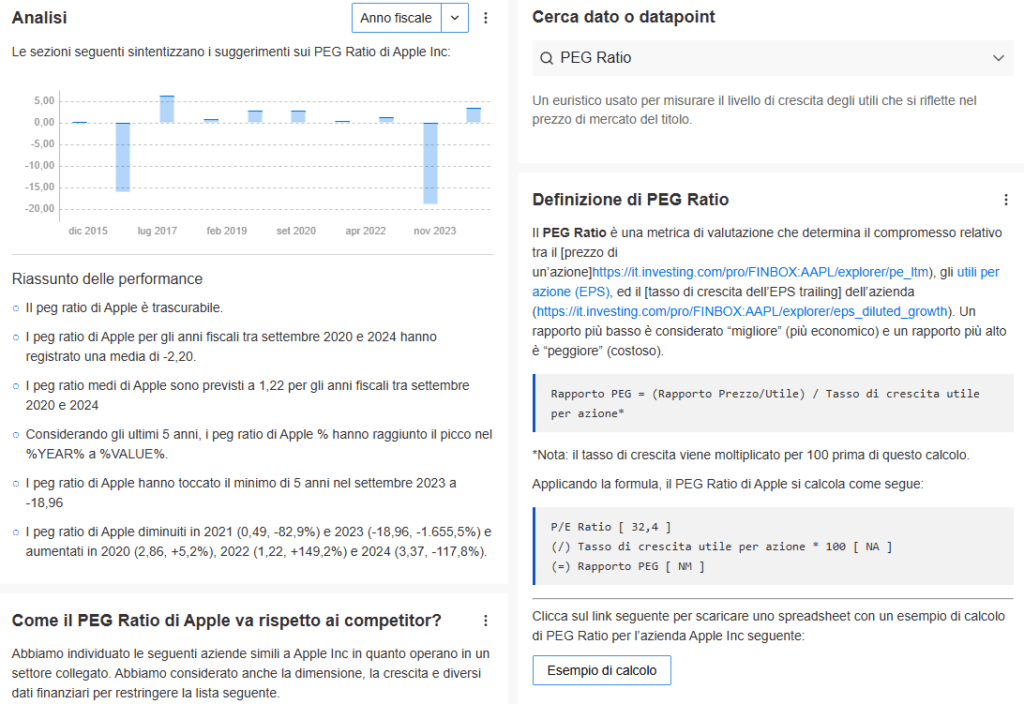Click the bullet mentioning a media di -2,20

pyautogui.click(x=231, y=347)
